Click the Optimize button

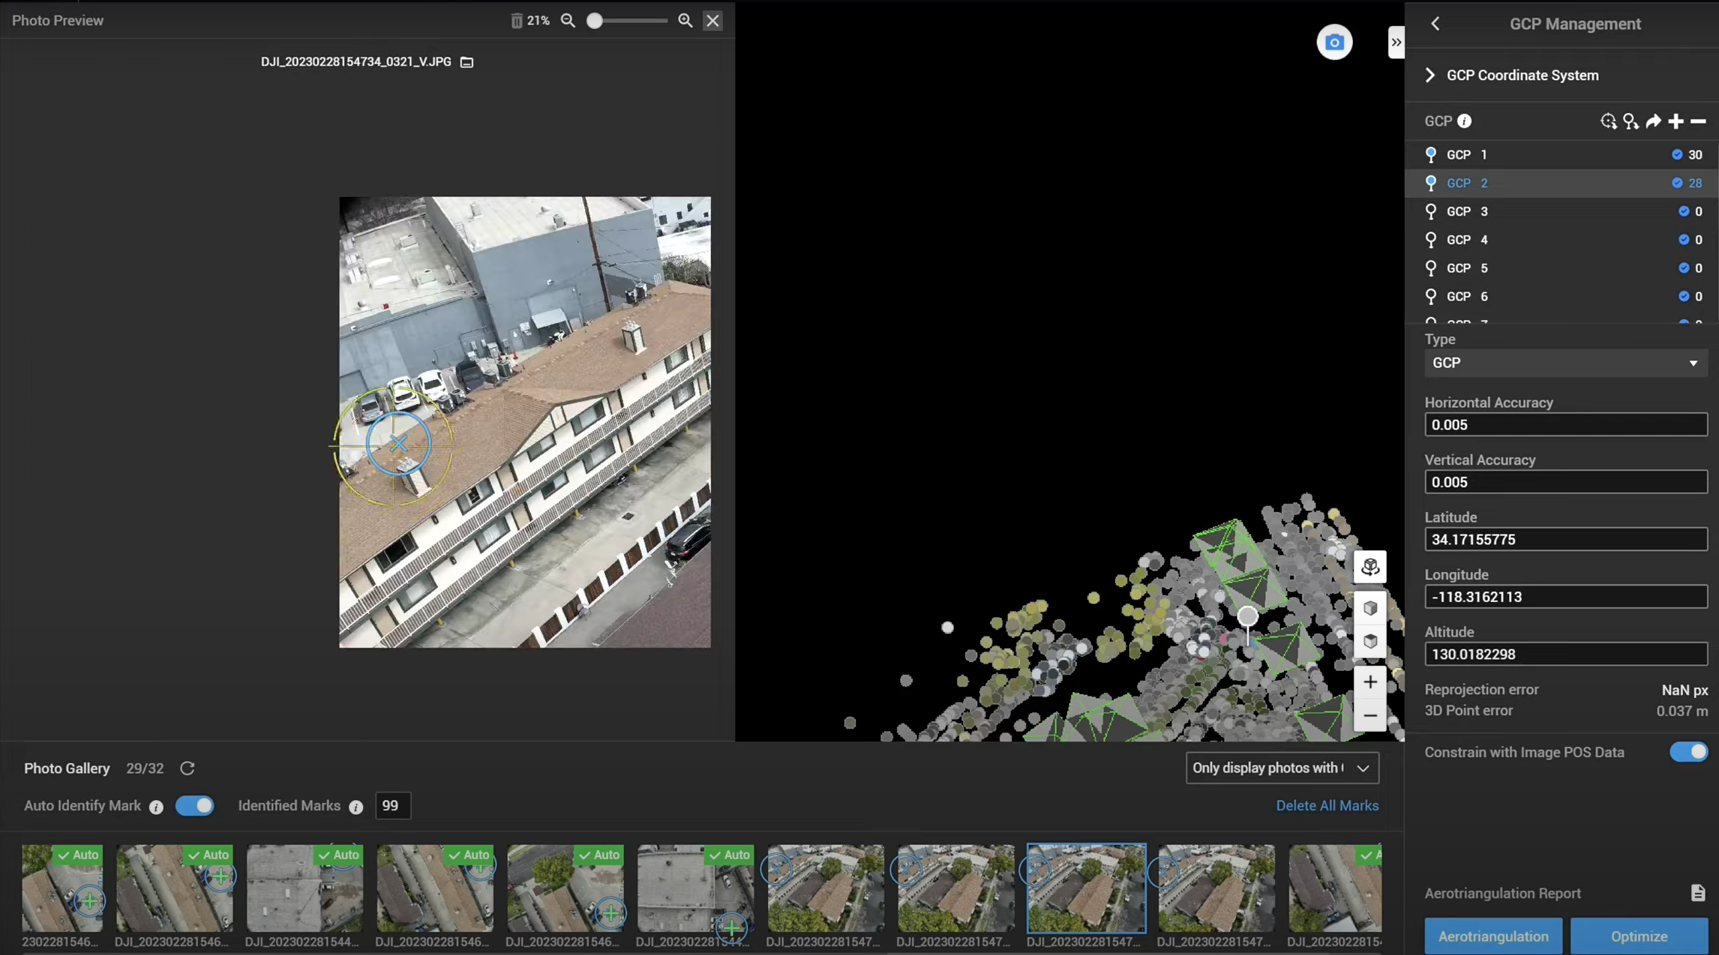1639,936
